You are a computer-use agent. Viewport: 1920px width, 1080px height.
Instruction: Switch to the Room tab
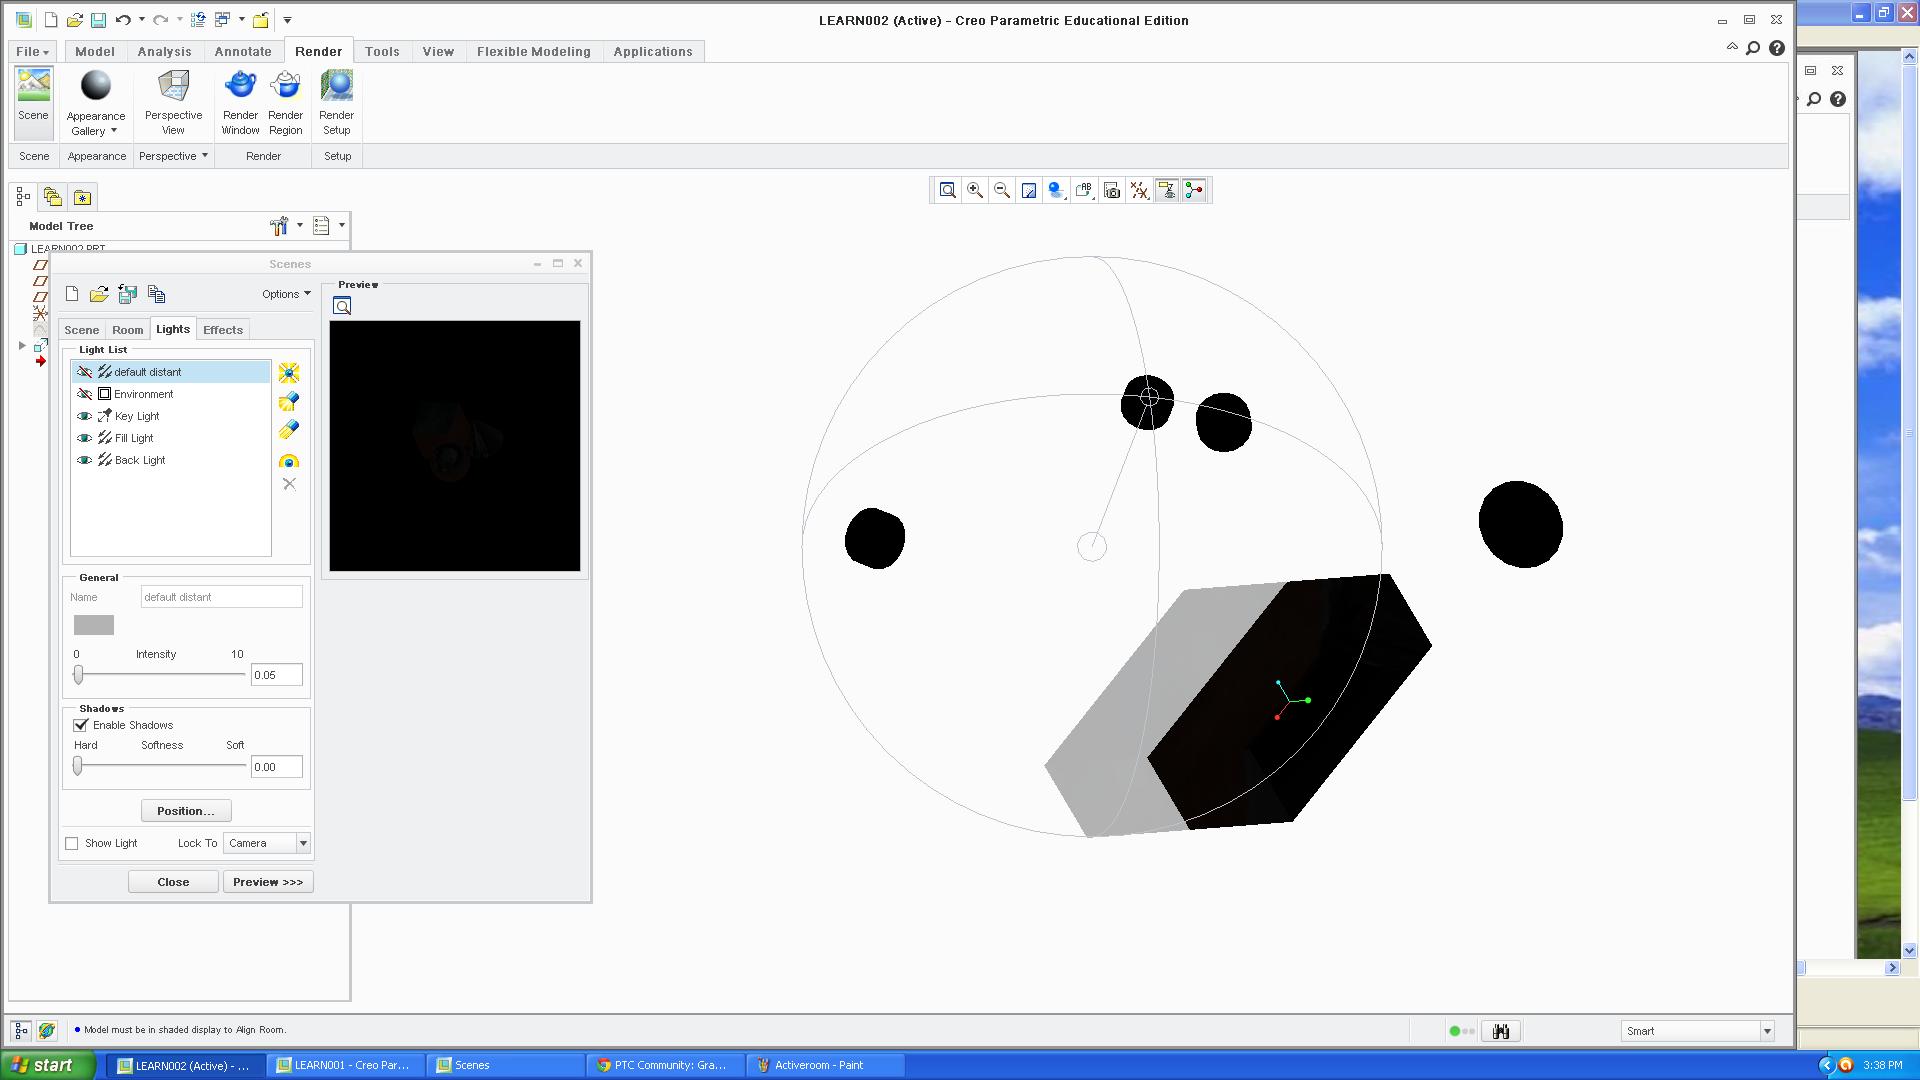pyautogui.click(x=127, y=330)
